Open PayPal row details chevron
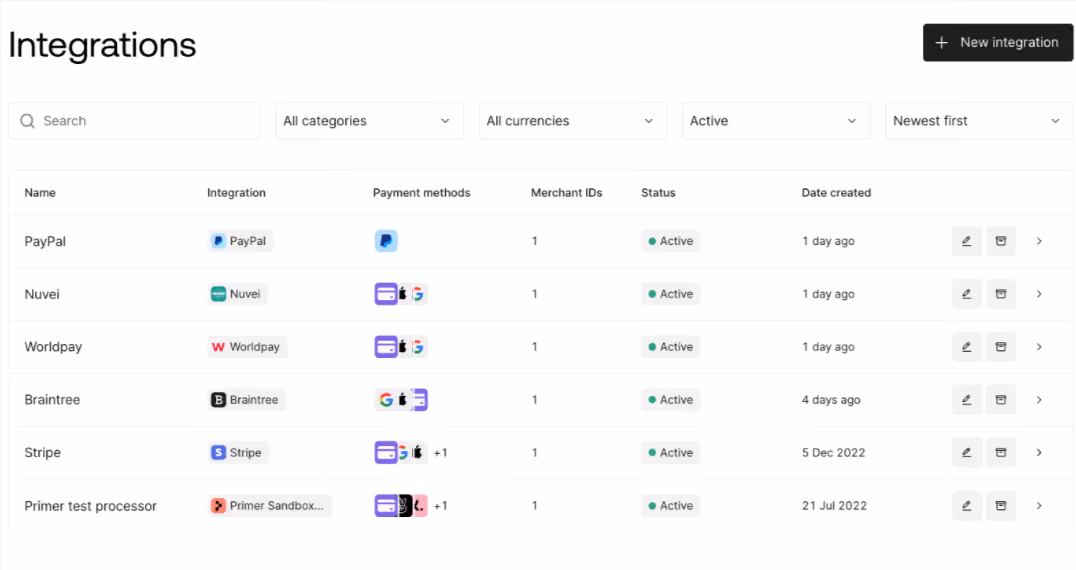 (1039, 241)
